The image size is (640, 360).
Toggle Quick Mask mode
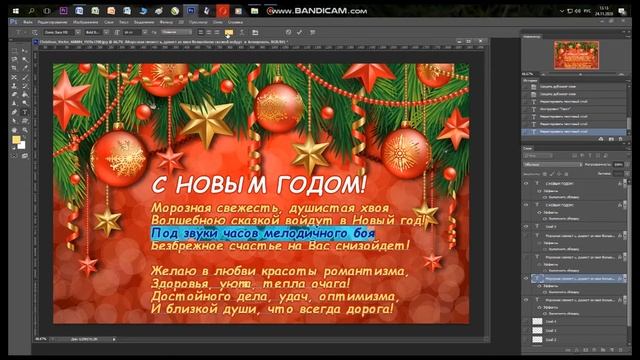coord(14,156)
